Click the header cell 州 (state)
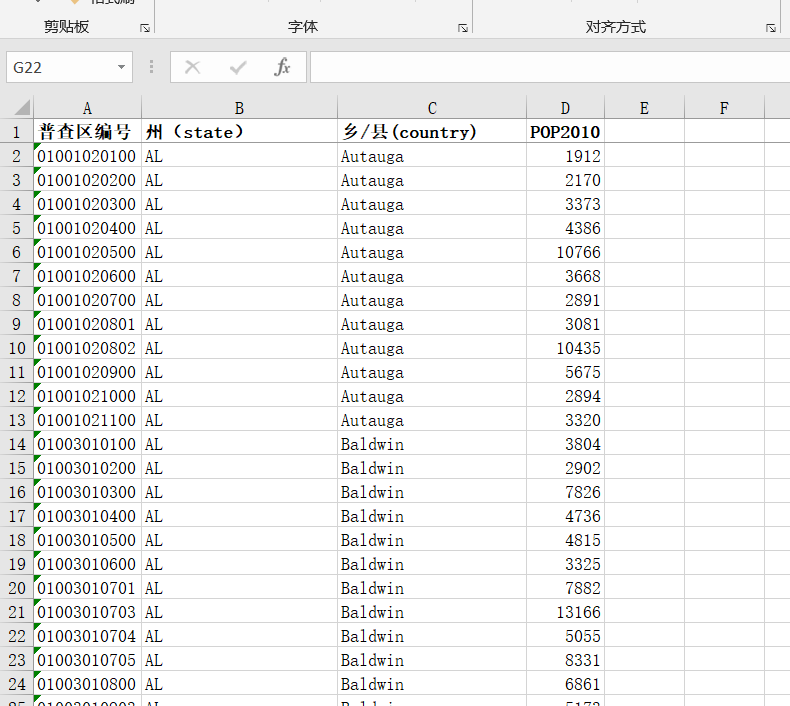Screen dimensions: 790x706 (x=239, y=132)
